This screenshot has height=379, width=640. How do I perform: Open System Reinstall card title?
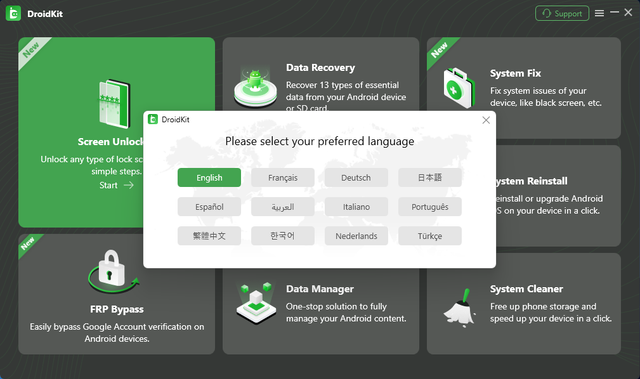532,181
